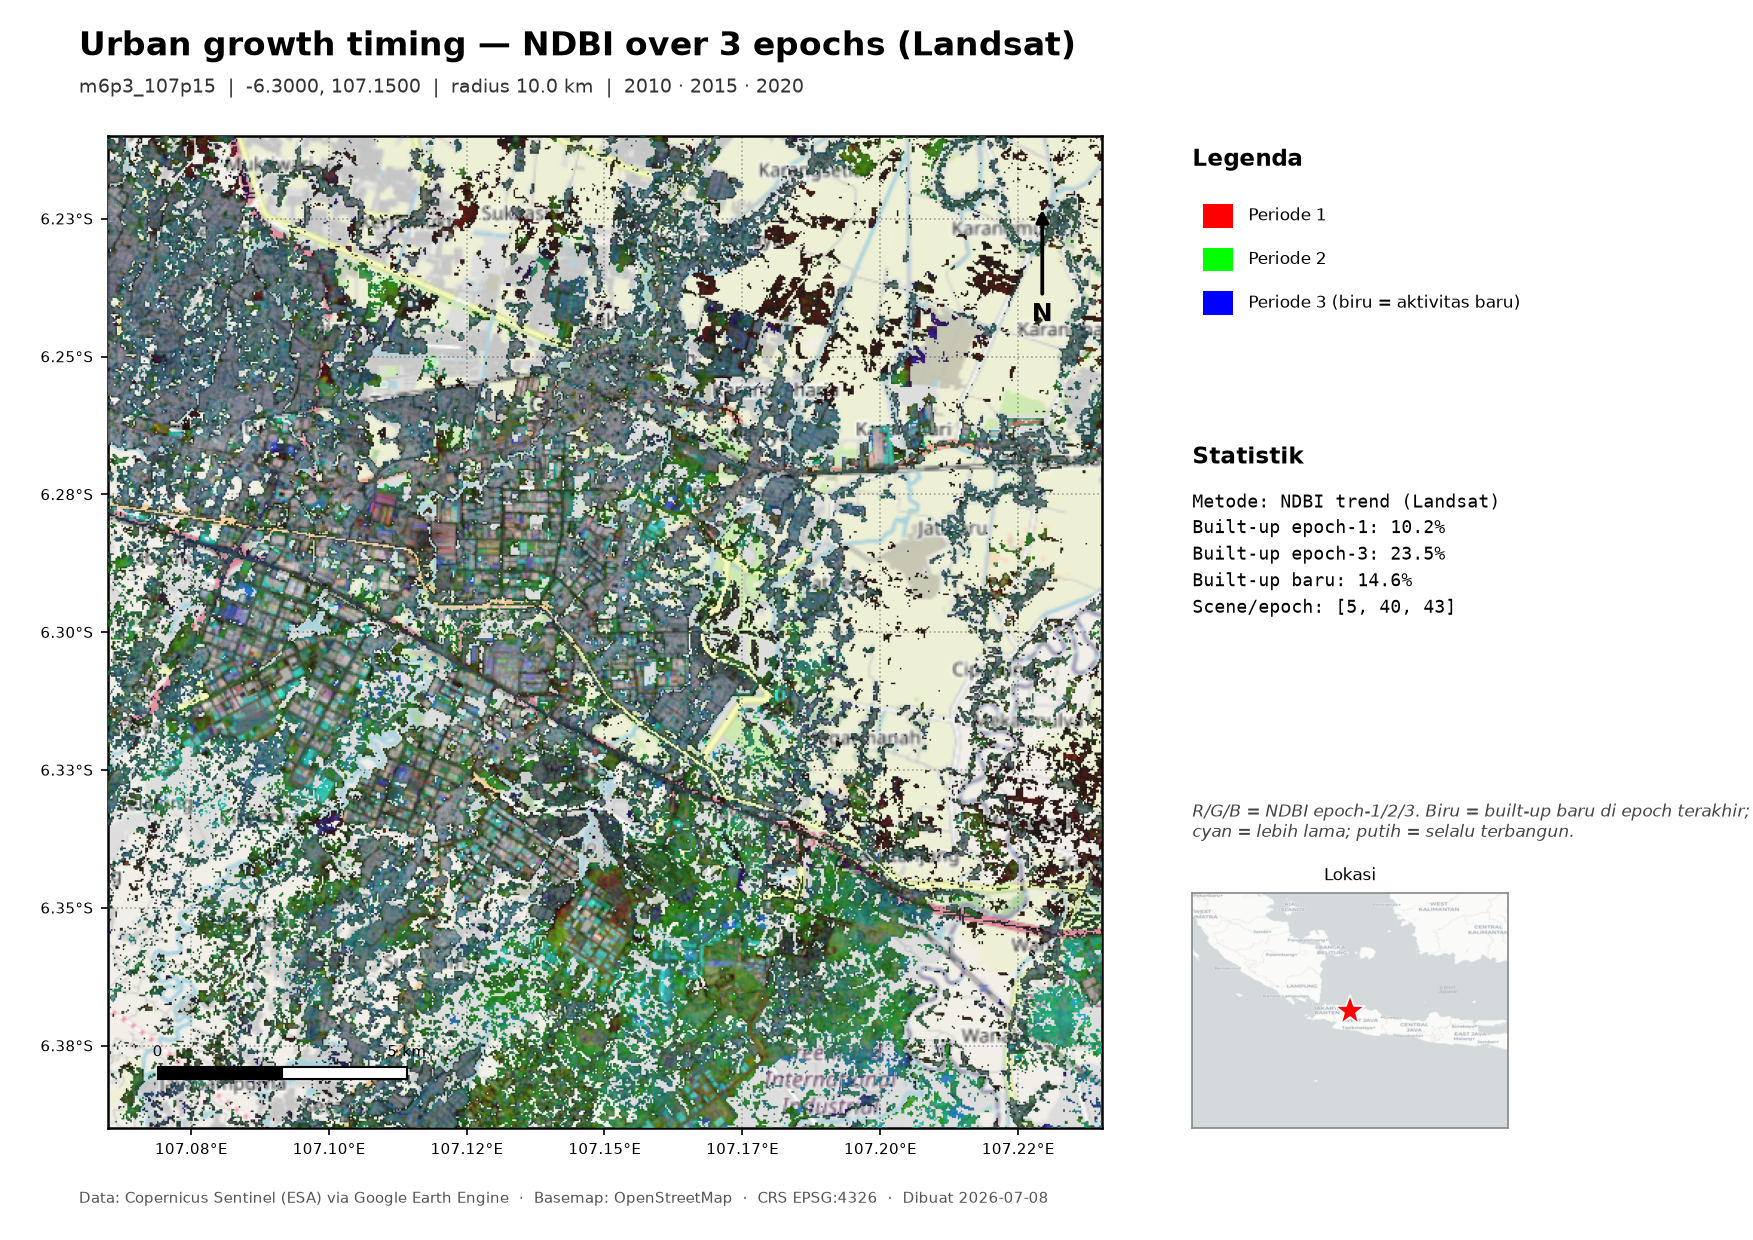The height and width of the screenshot is (1240, 1753).
Task: Click the 'Periode 2' legend label
Action: pyautogui.click(x=1287, y=259)
